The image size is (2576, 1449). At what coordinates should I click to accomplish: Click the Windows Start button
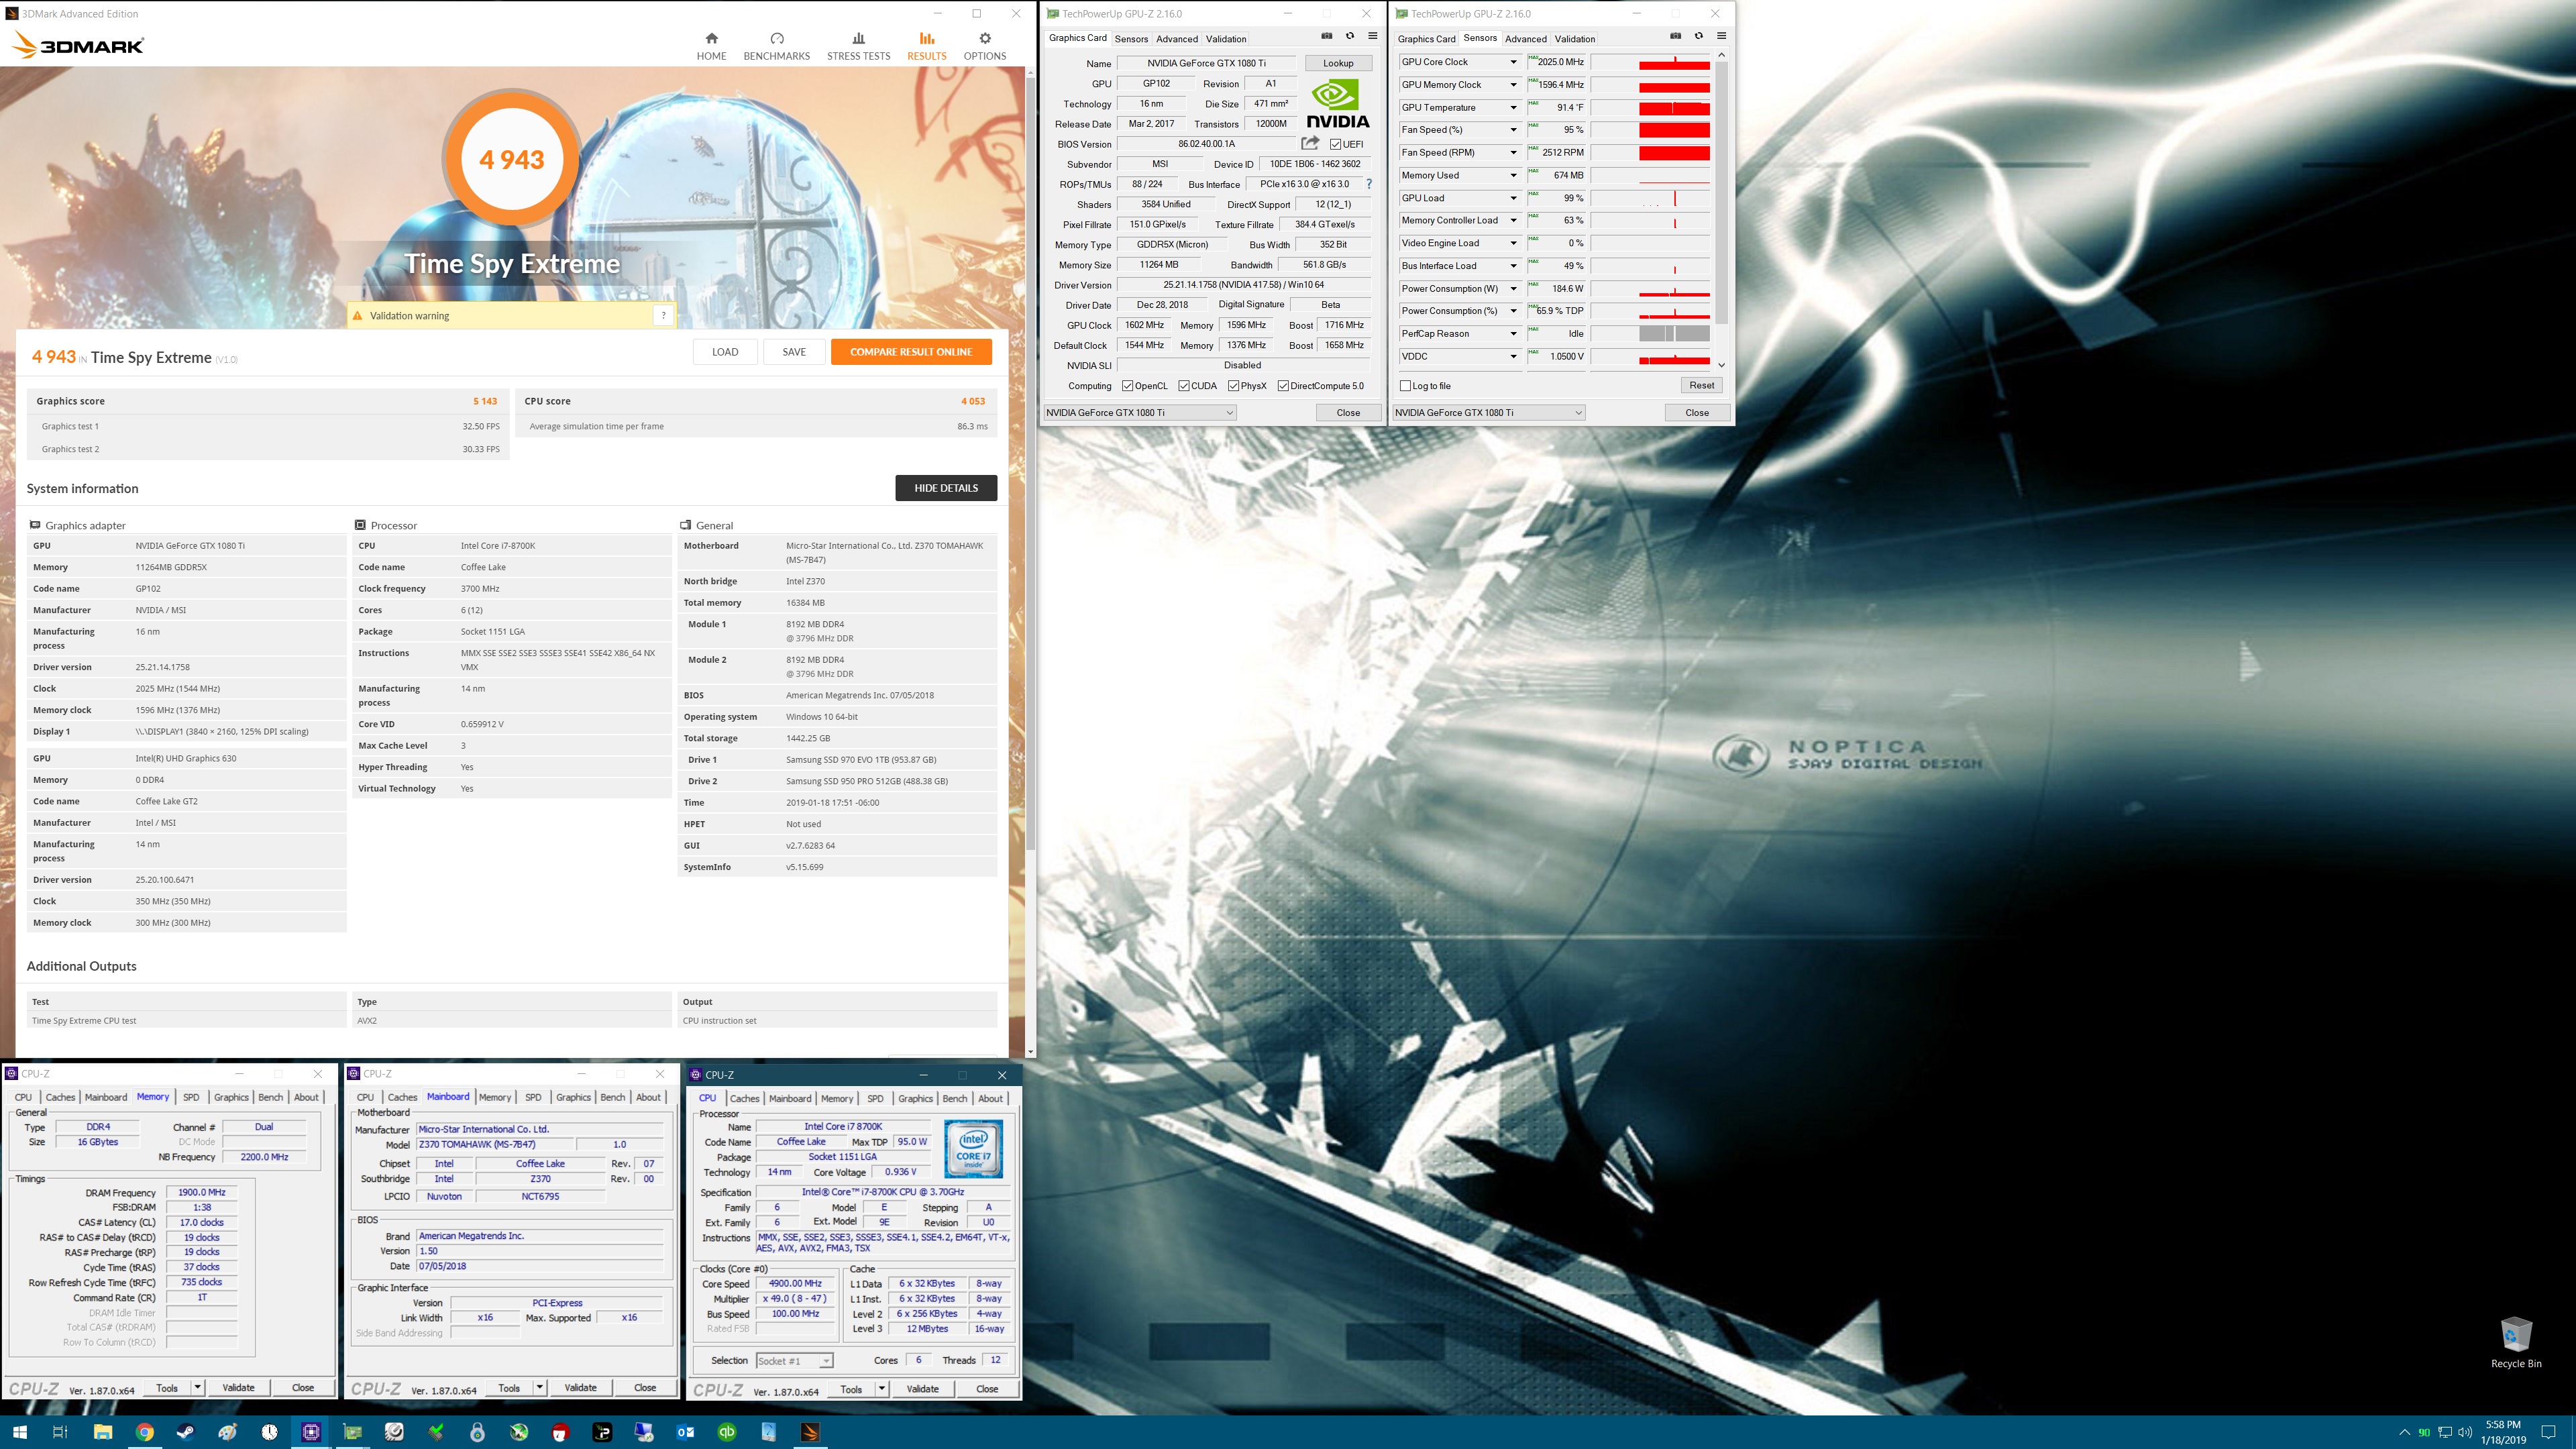point(20,1432)
